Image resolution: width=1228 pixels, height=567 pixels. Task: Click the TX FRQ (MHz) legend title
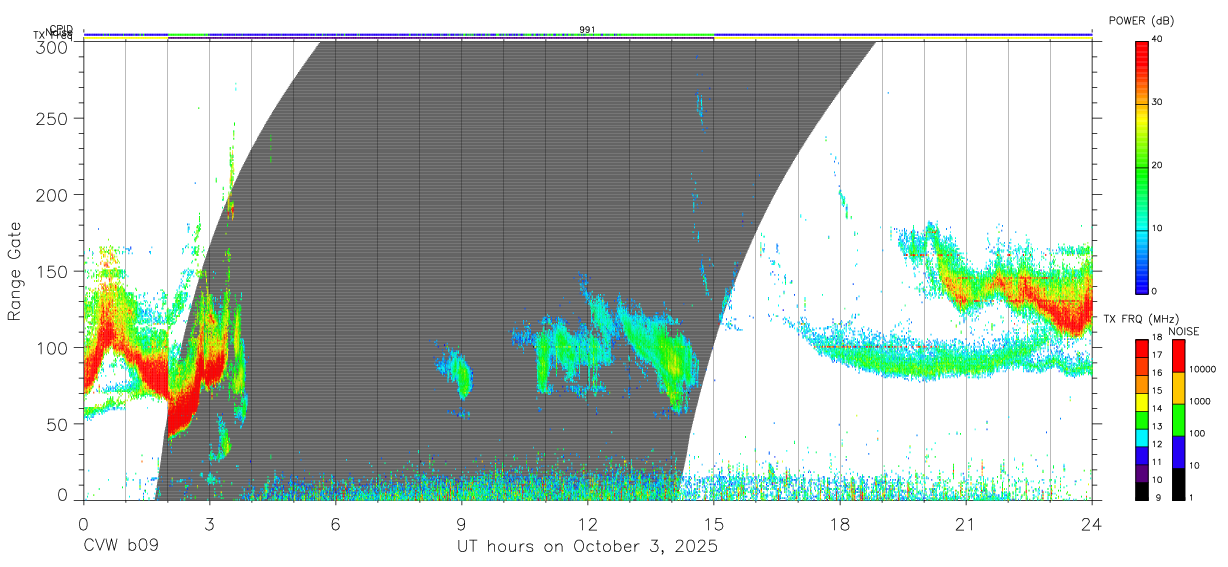tap(1141, 319)
